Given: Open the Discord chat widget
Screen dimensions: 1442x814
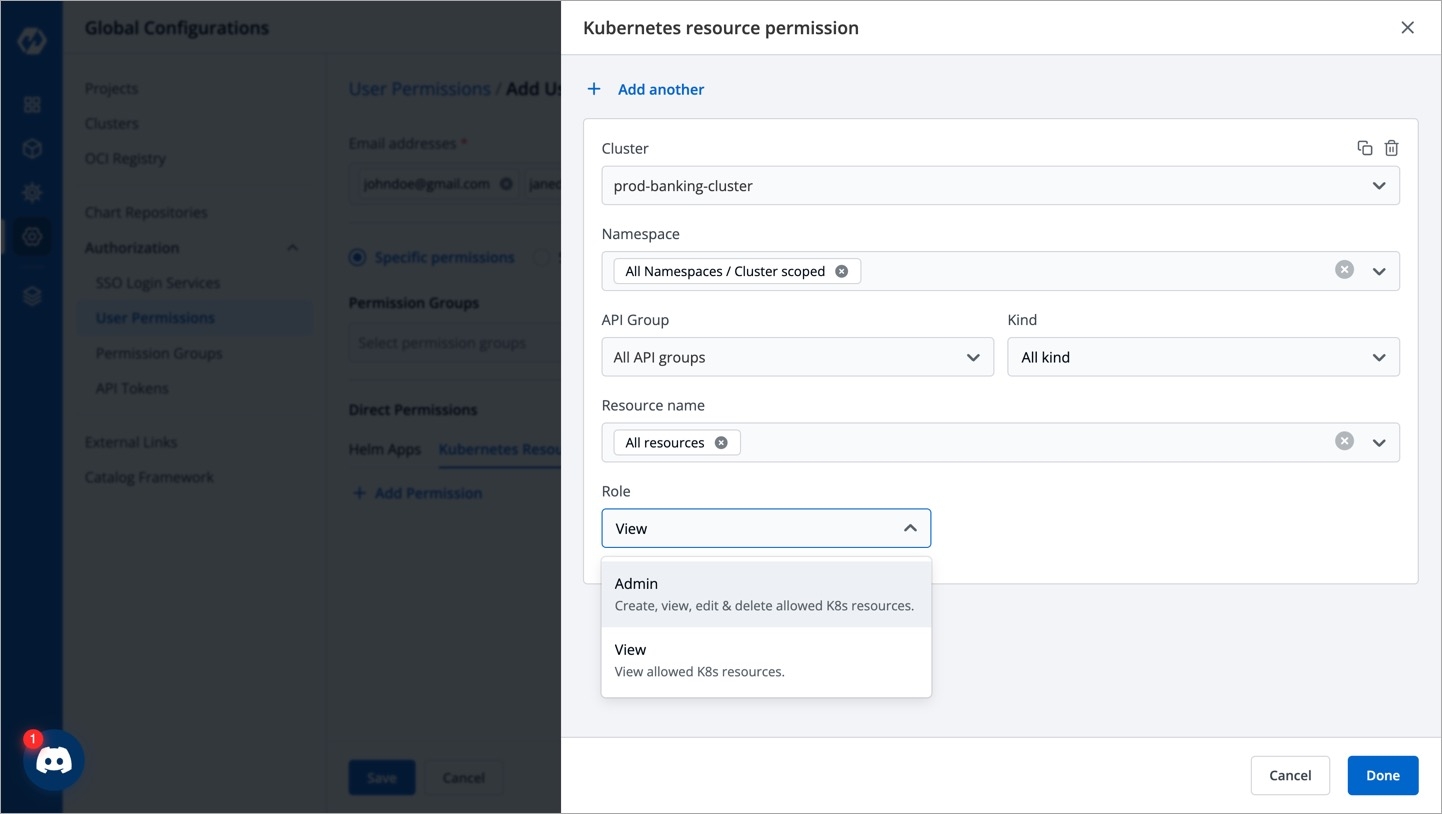Looking at the screenshot, I should coord(53,761).
